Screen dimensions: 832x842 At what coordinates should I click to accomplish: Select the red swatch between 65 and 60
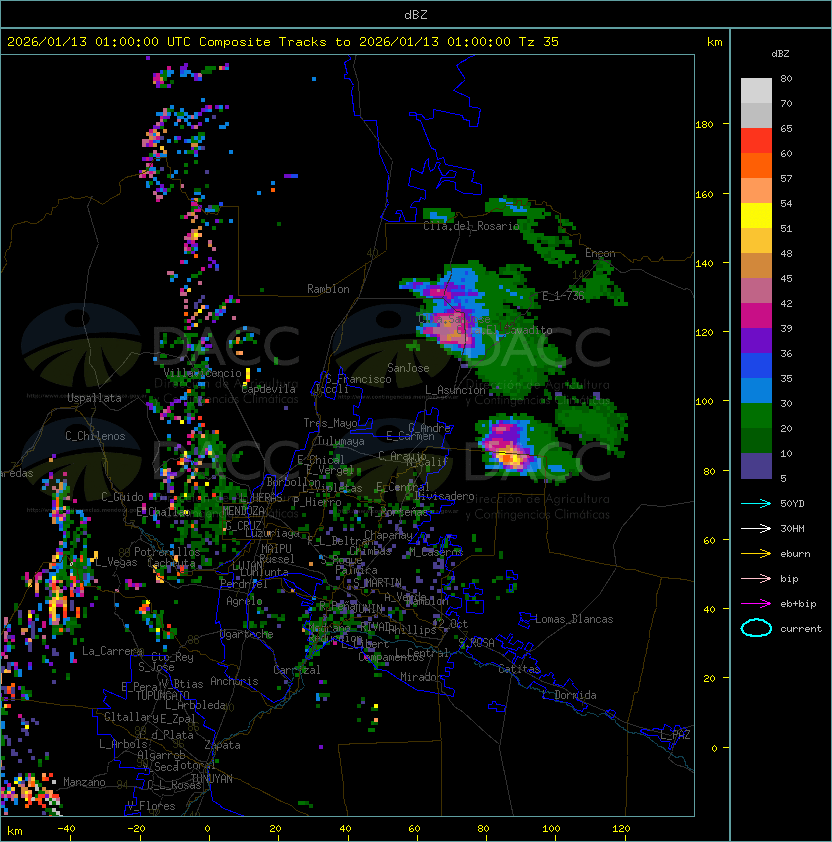756,141
